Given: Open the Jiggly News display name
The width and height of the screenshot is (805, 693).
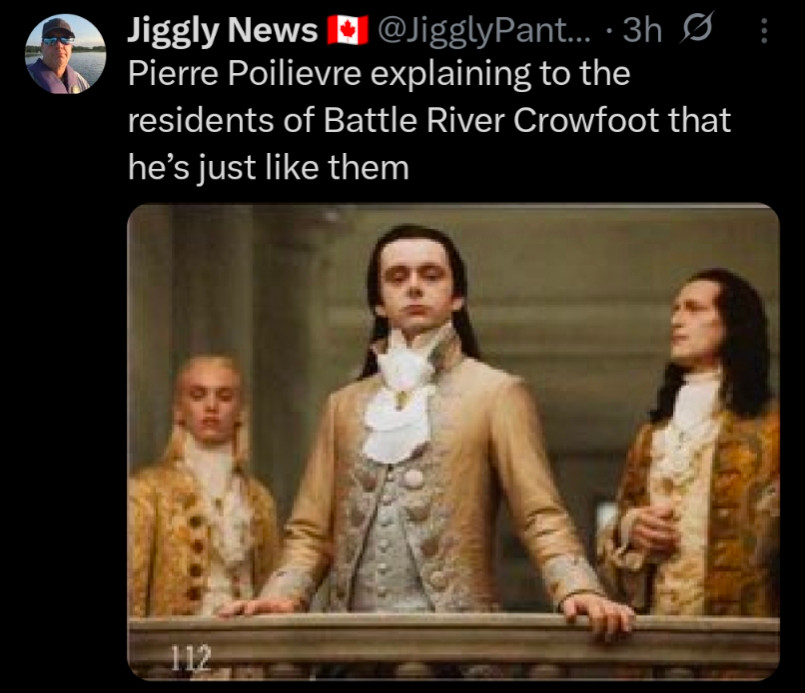Looking at the screenshot, I should coord(222,30).
